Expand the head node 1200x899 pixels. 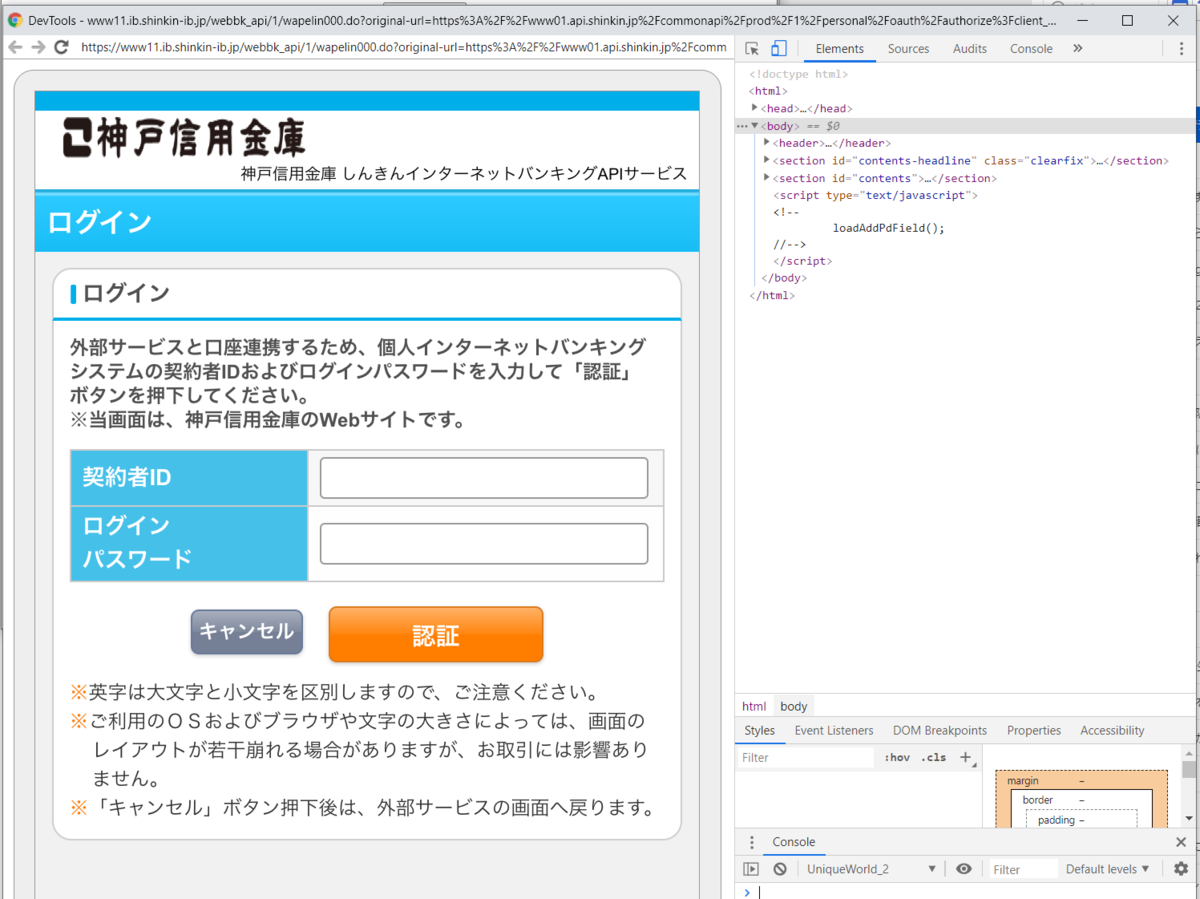tap(755, 108)
